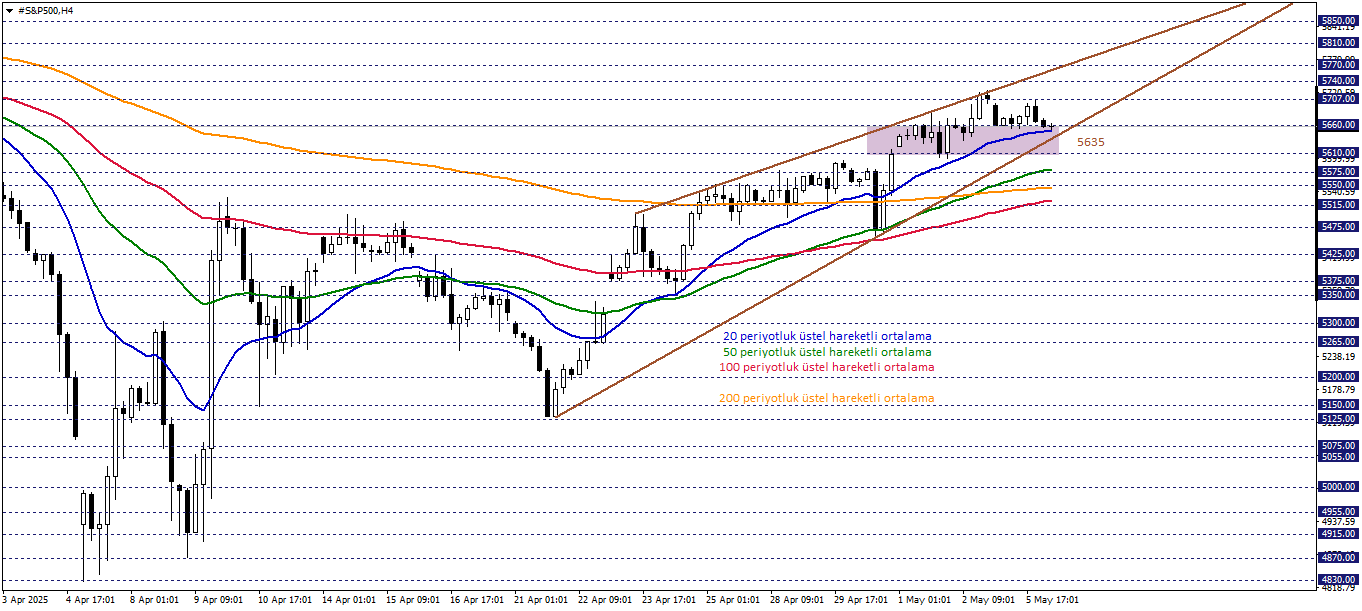Click the 5000.00 price level label
1362x611 pixels.
point(1338,487)
